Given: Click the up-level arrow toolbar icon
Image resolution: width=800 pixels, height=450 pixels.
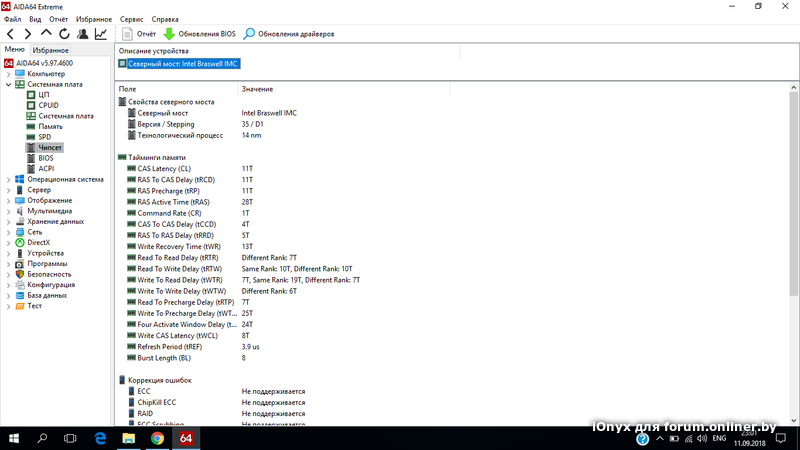Looking at the screenshot, I should click(x=46, y=34).
